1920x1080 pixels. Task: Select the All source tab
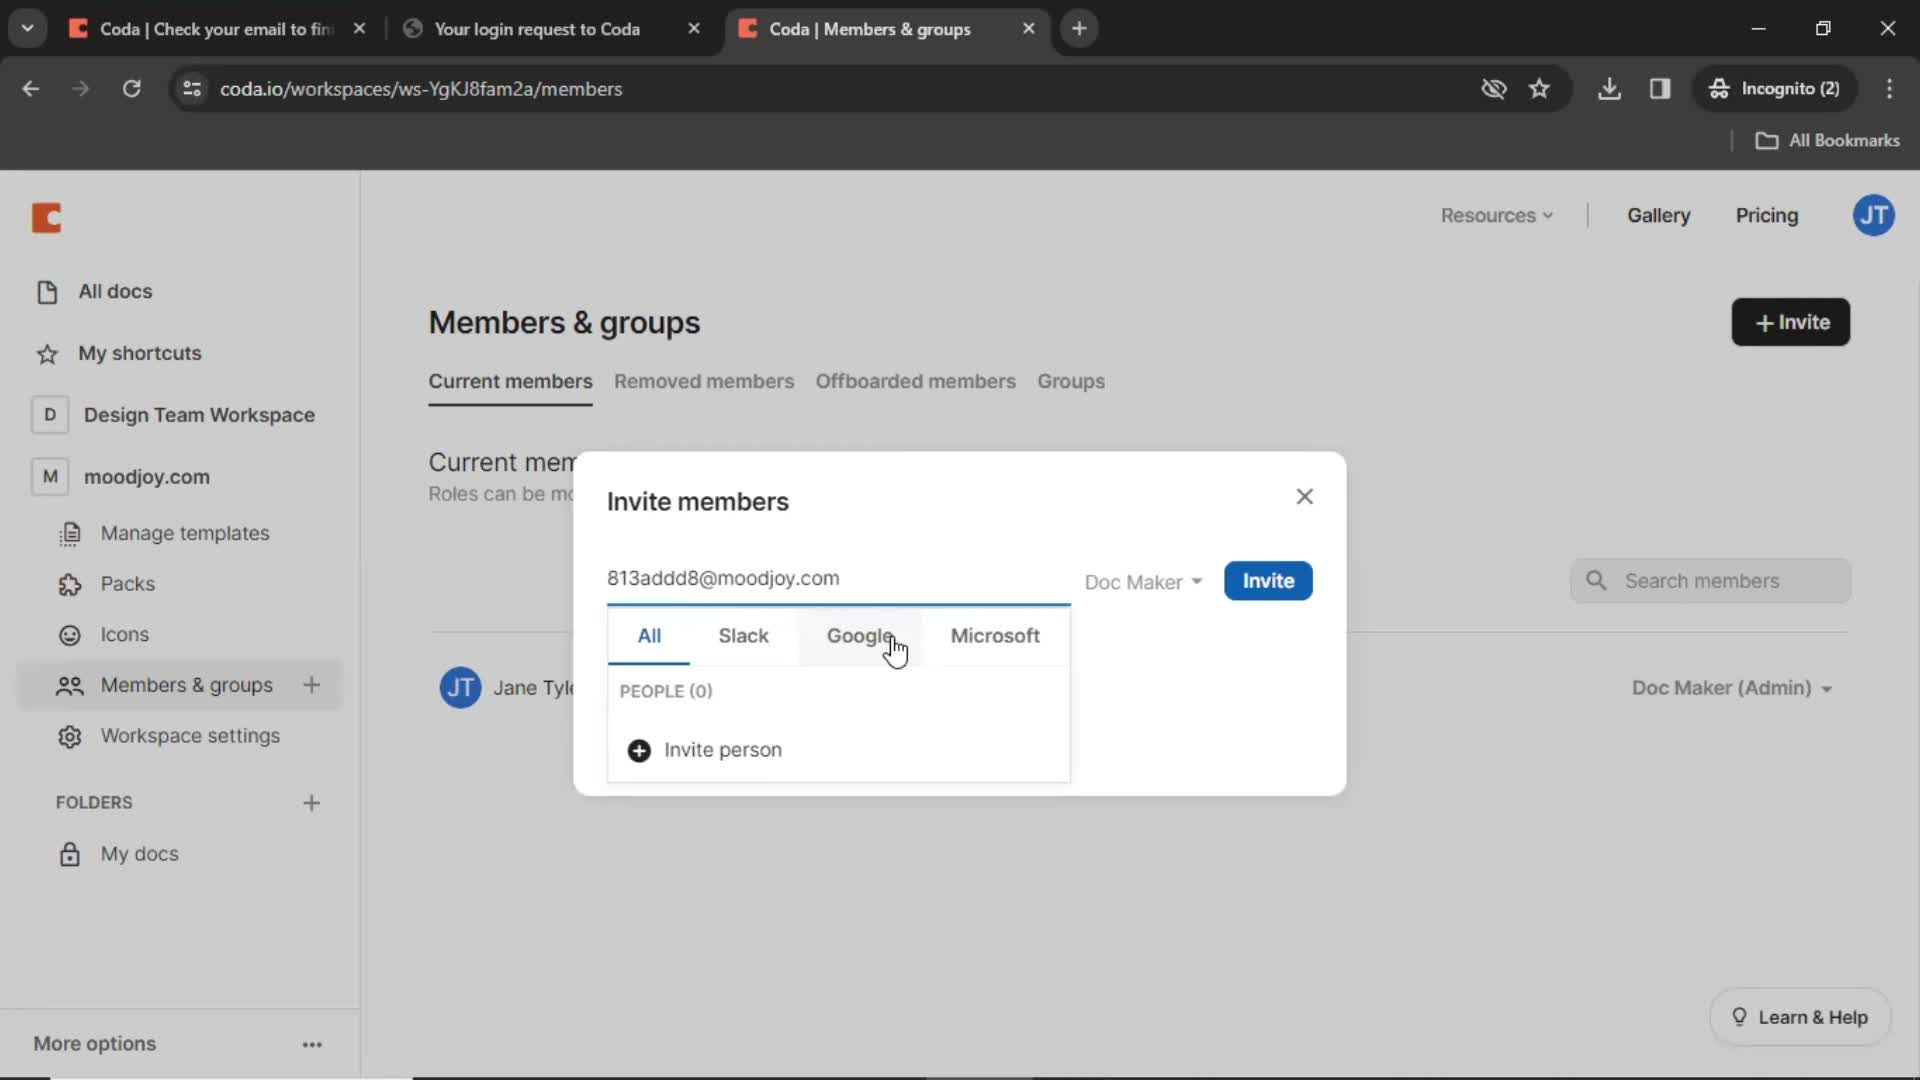649,636
